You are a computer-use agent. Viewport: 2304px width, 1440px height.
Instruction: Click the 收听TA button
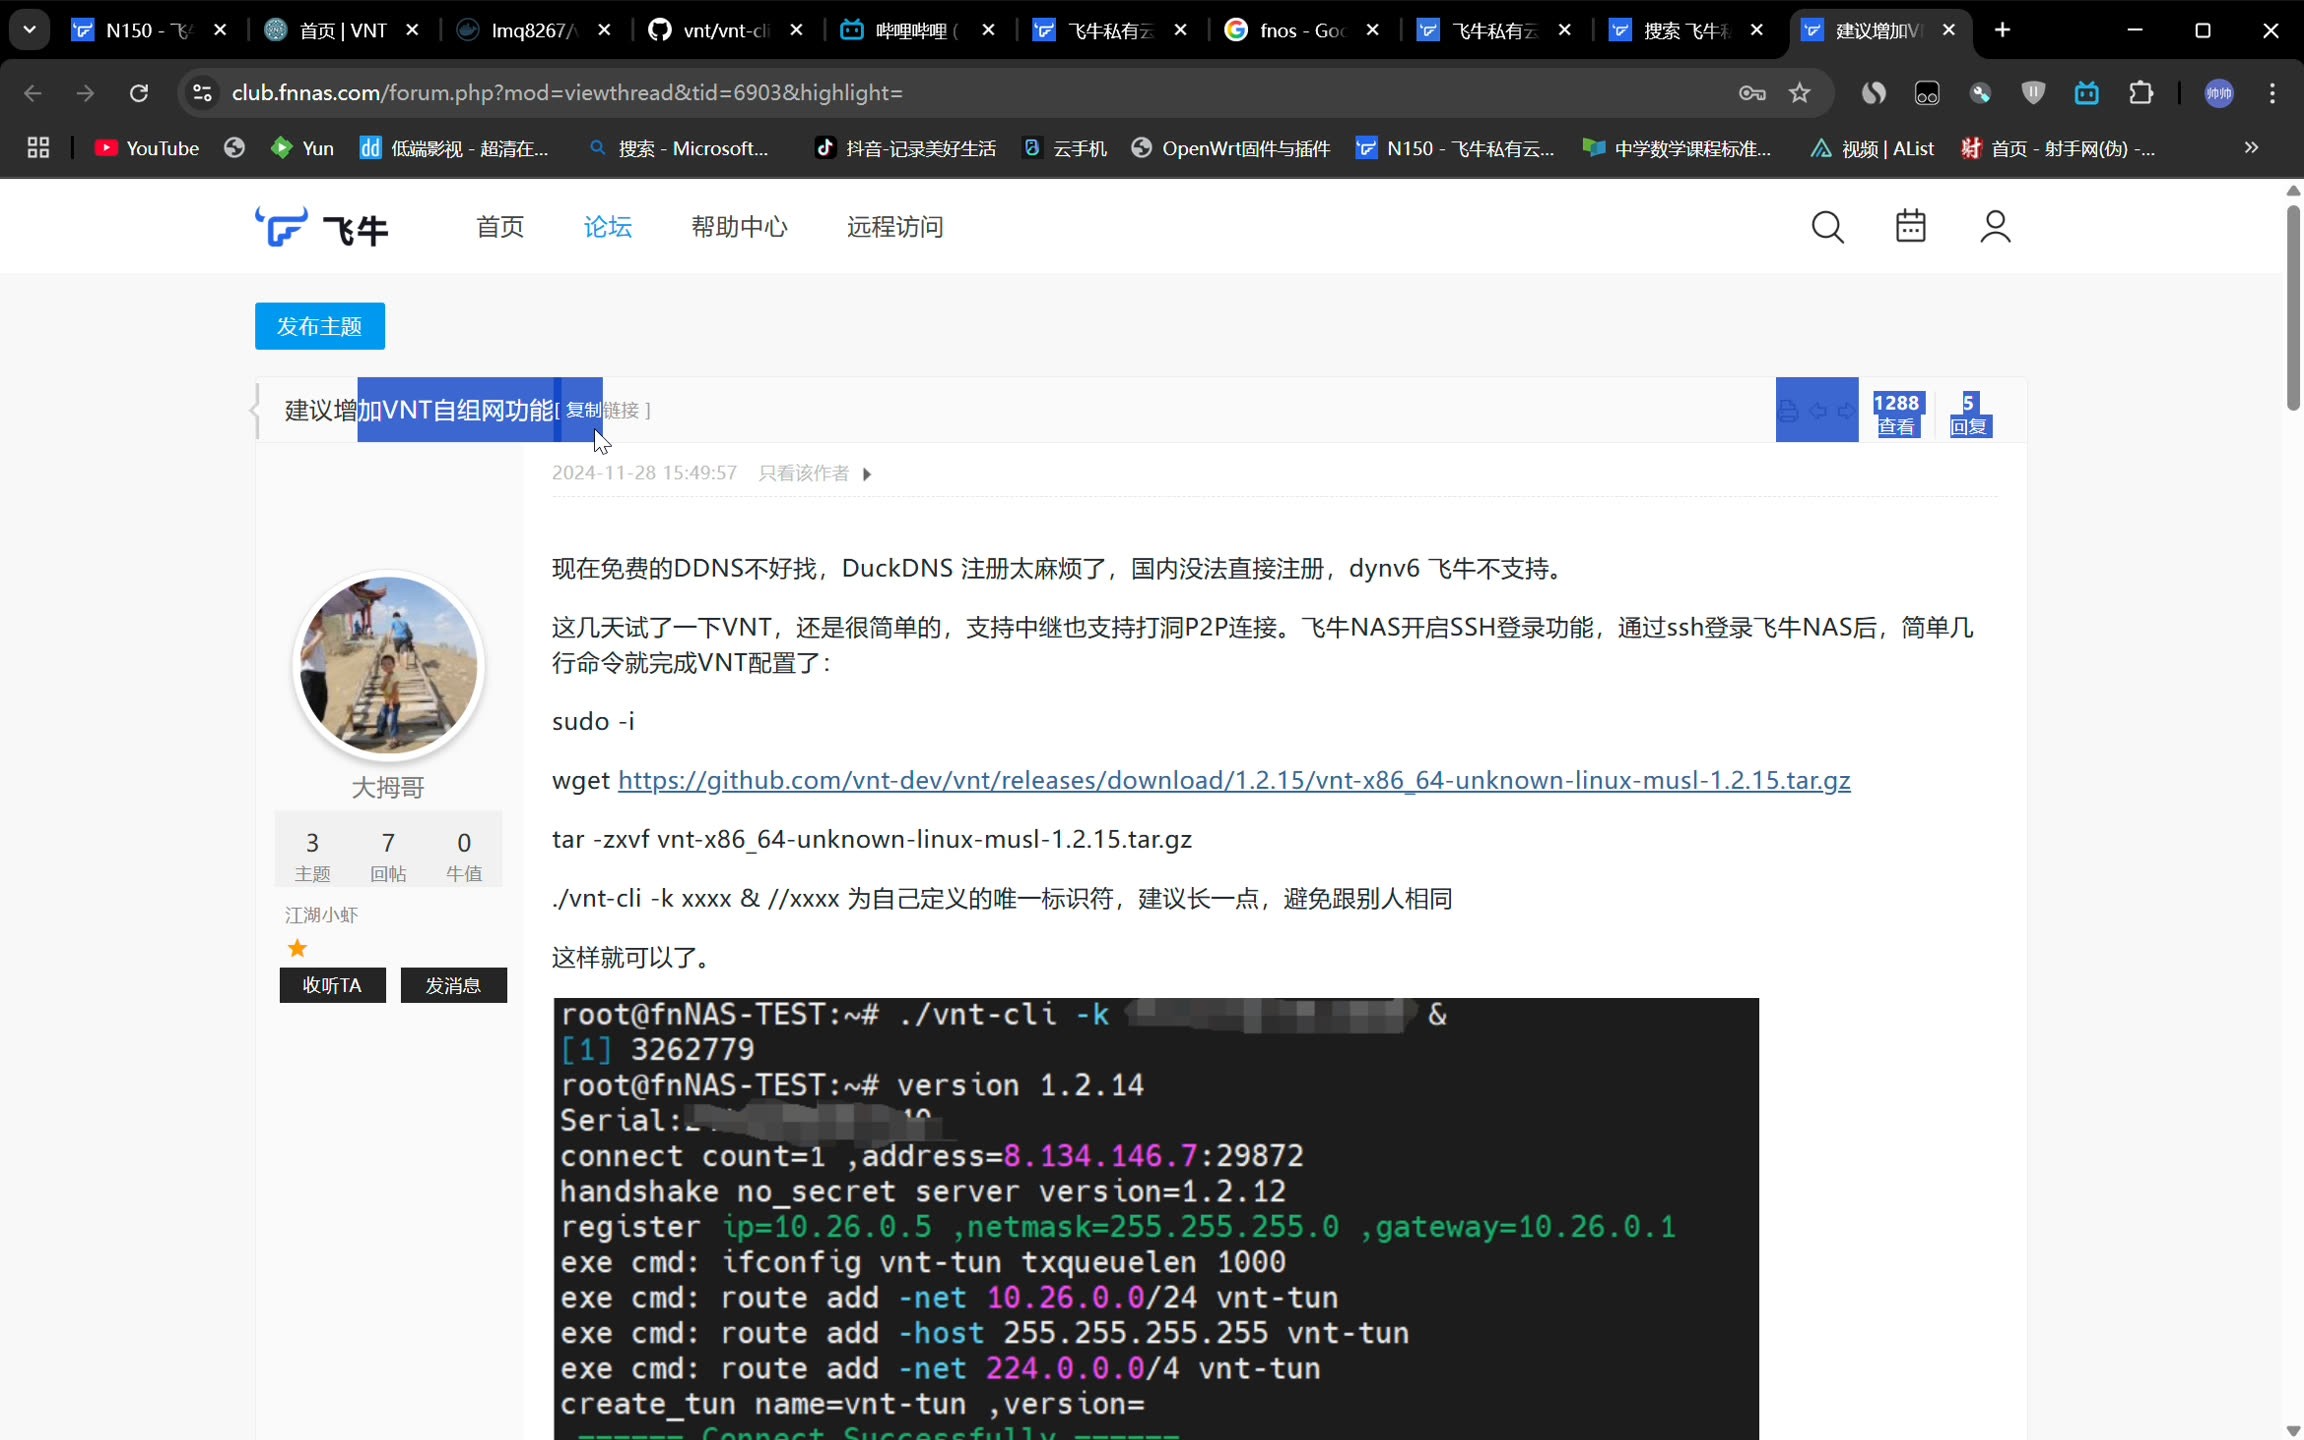333,985
